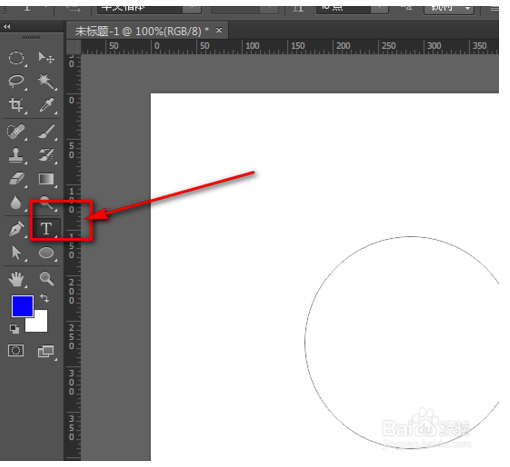Select the History Brush tool
Screen dimensions: 510x467
point(47,155)
